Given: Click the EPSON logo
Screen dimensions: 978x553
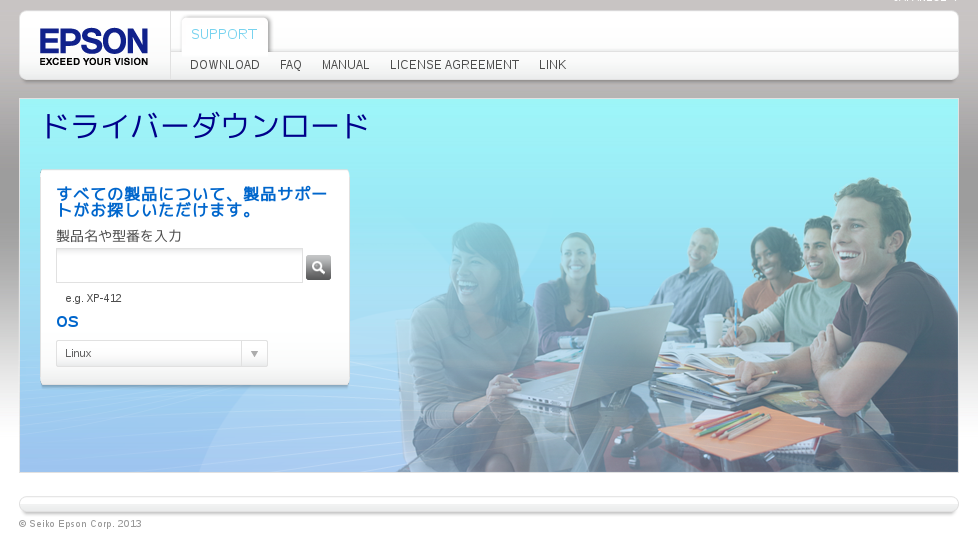Looking at the screenshot, I should pos(94,47).
